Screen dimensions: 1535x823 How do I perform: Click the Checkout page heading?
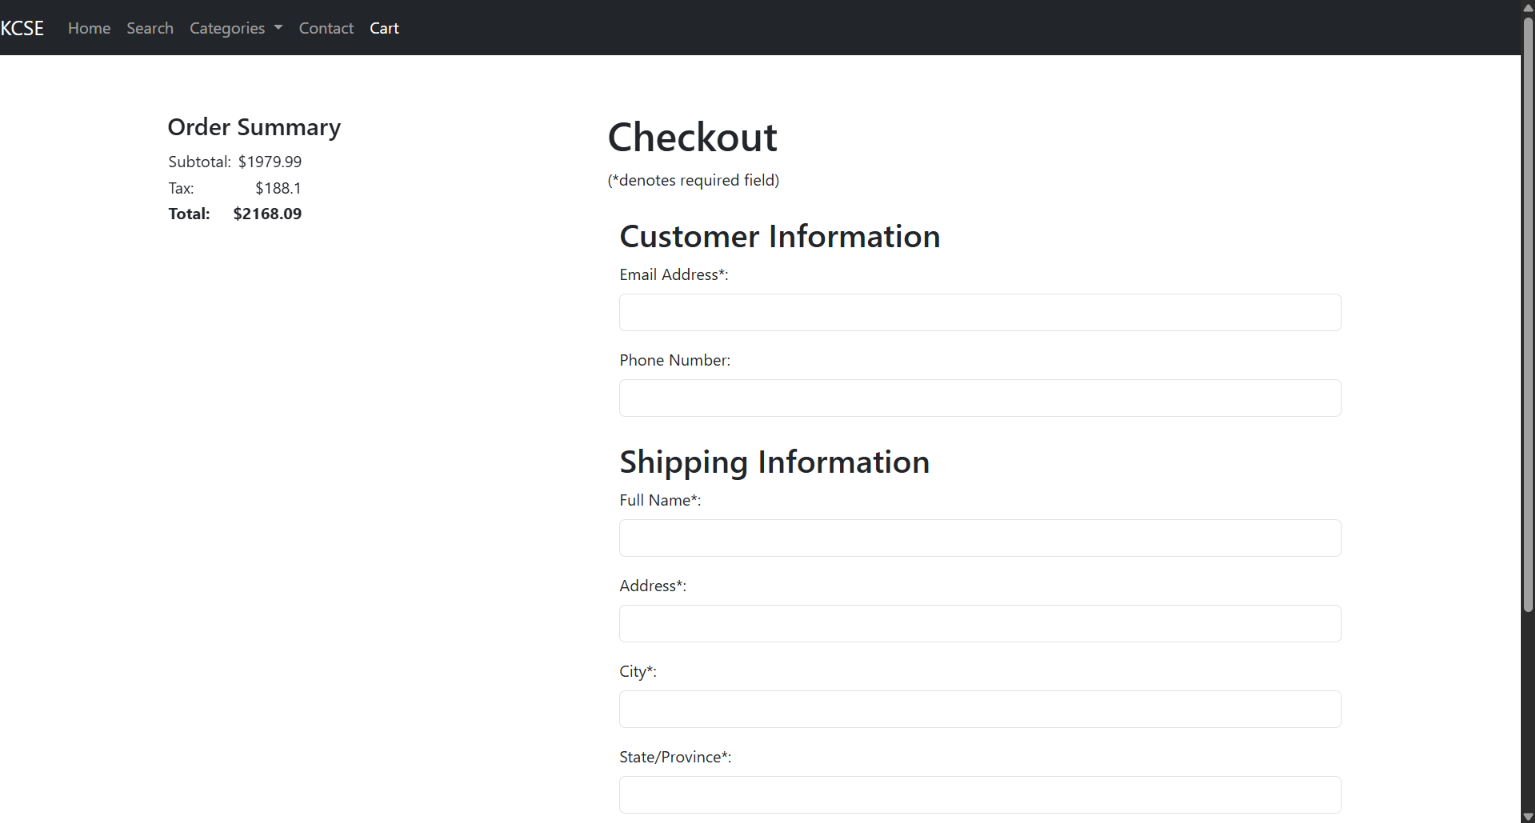click(x=692, y=137)
